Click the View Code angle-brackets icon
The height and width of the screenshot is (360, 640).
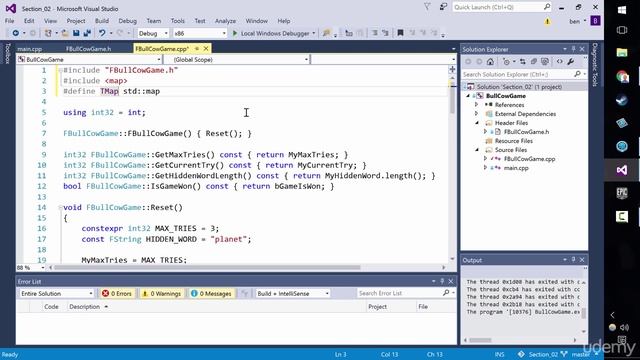pos(560,62)
